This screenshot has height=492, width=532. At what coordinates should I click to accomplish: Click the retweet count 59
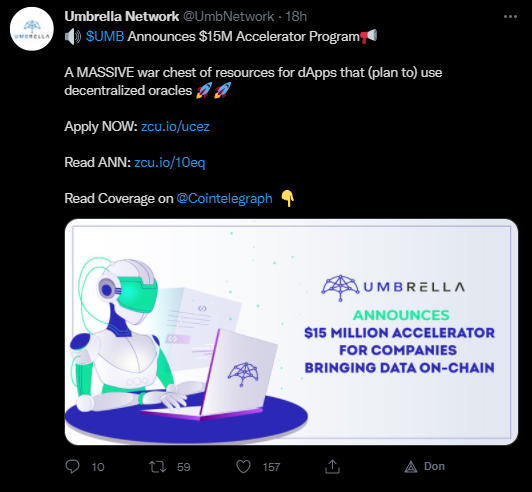[x=184, y=467]
